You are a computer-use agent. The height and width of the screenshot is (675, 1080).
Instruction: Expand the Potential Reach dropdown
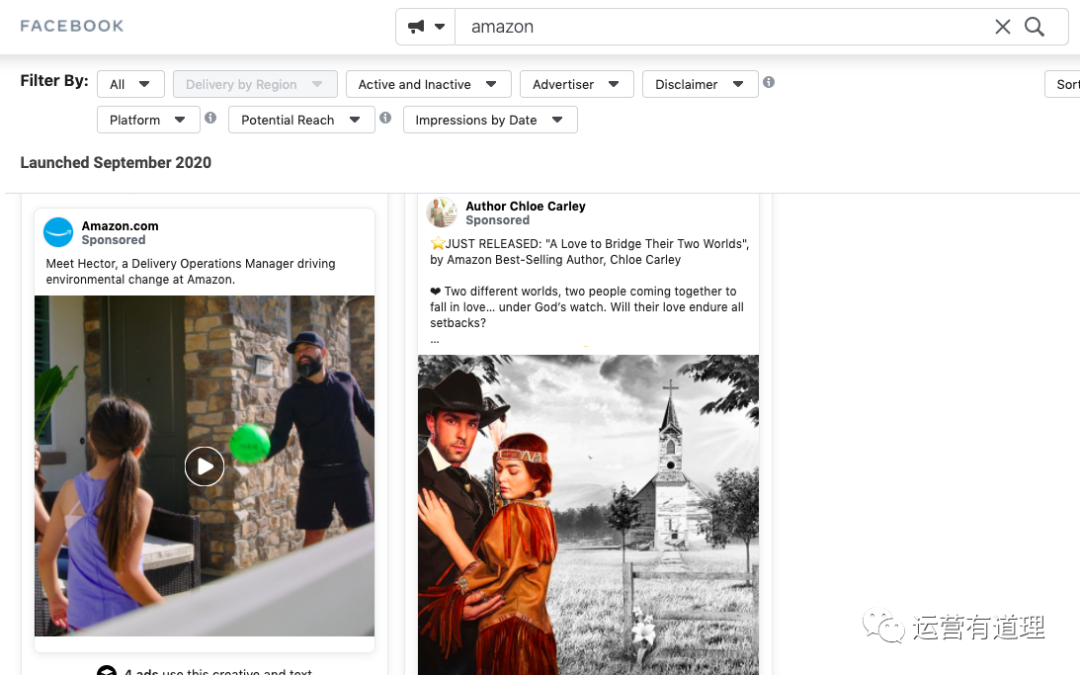tap(300, 120)
